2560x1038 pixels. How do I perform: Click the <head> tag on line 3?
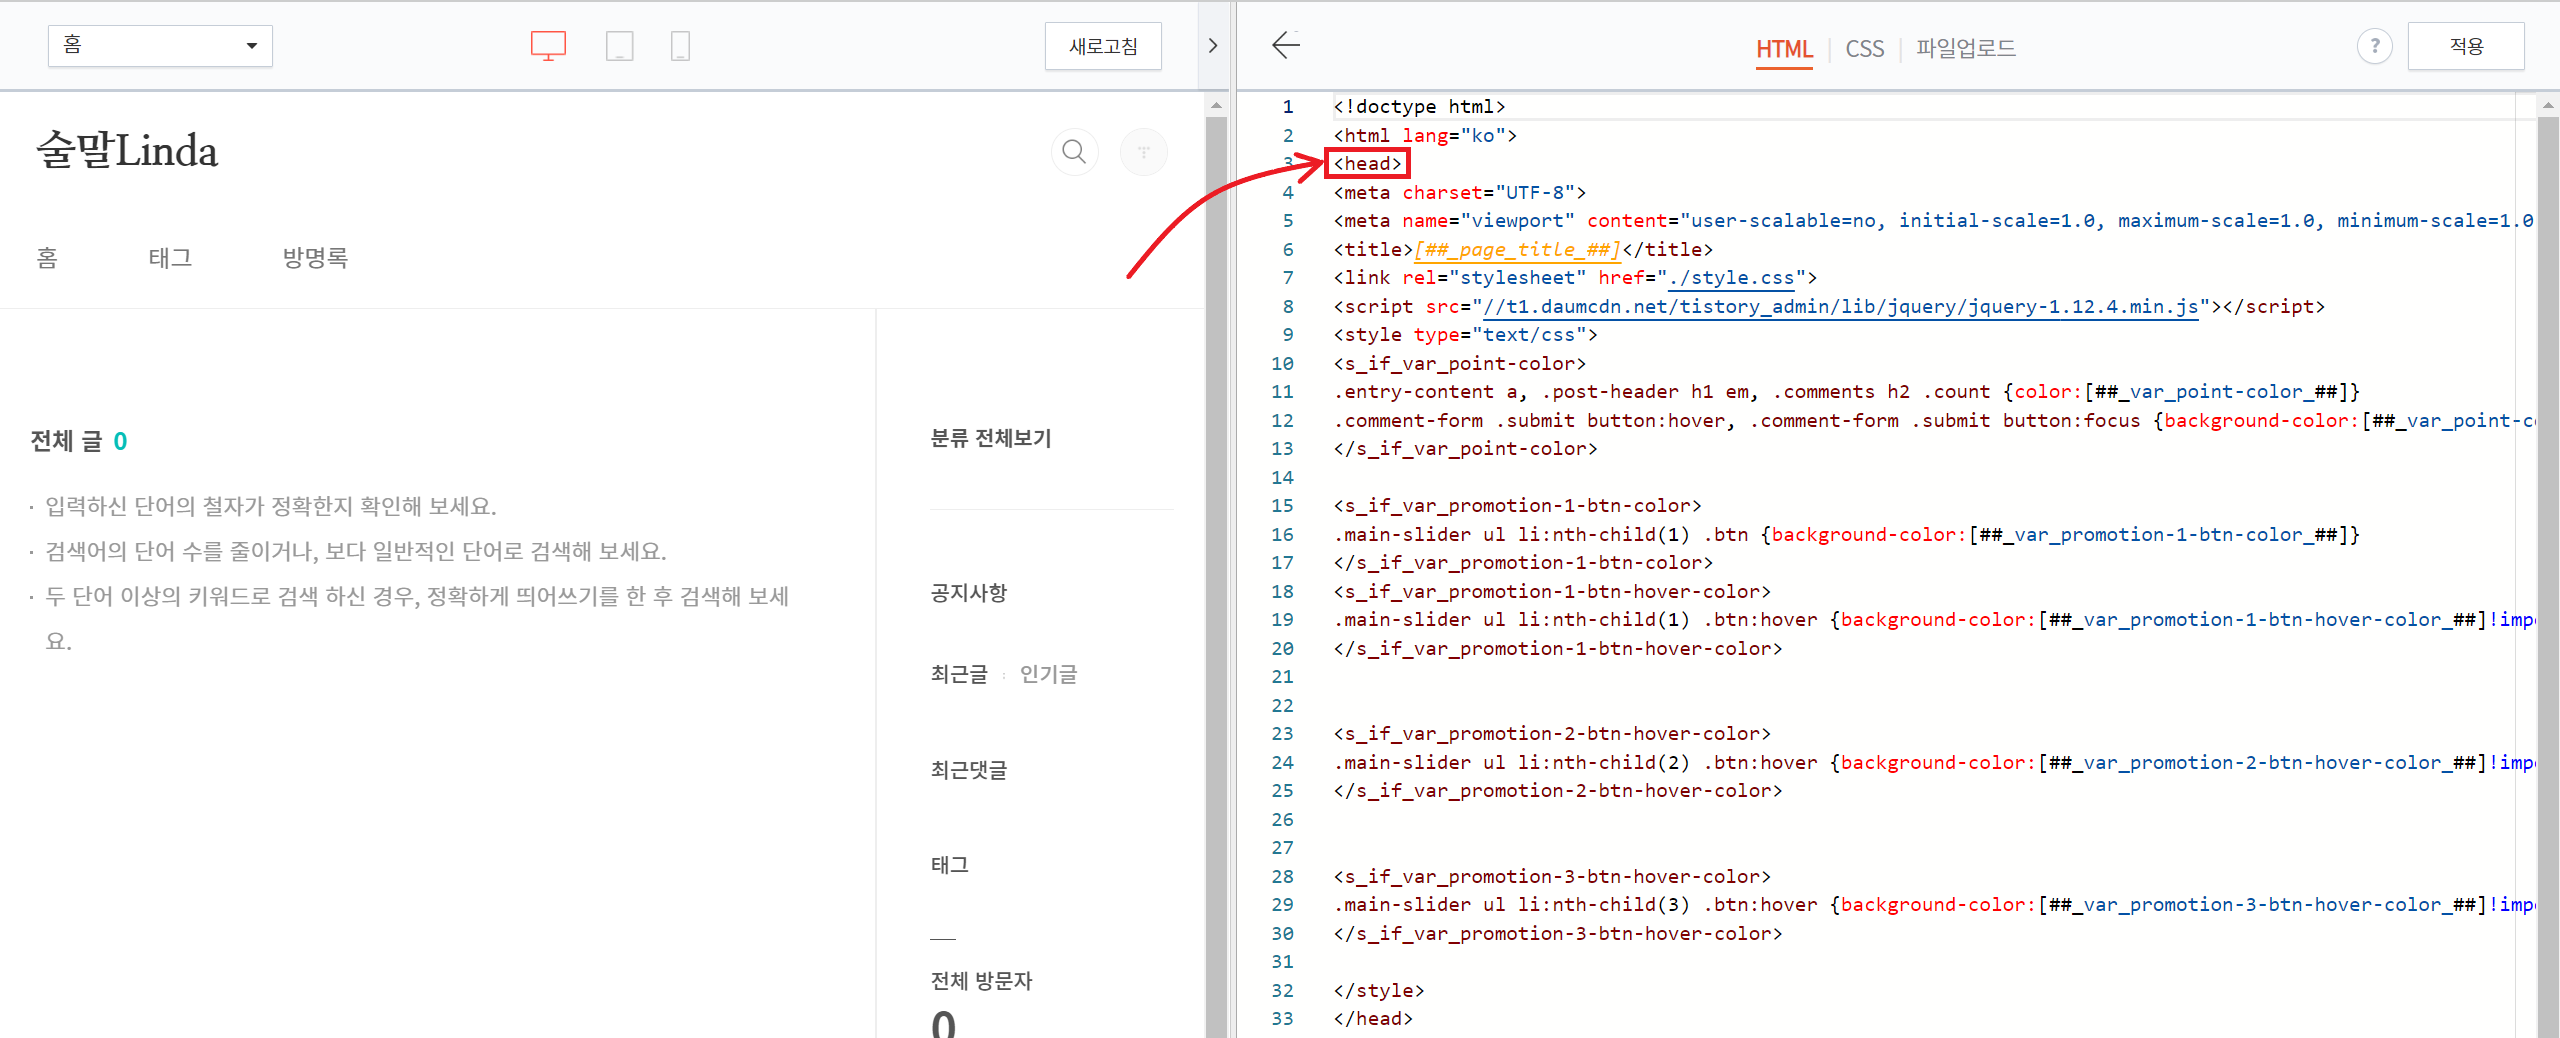pos(1368,163)
